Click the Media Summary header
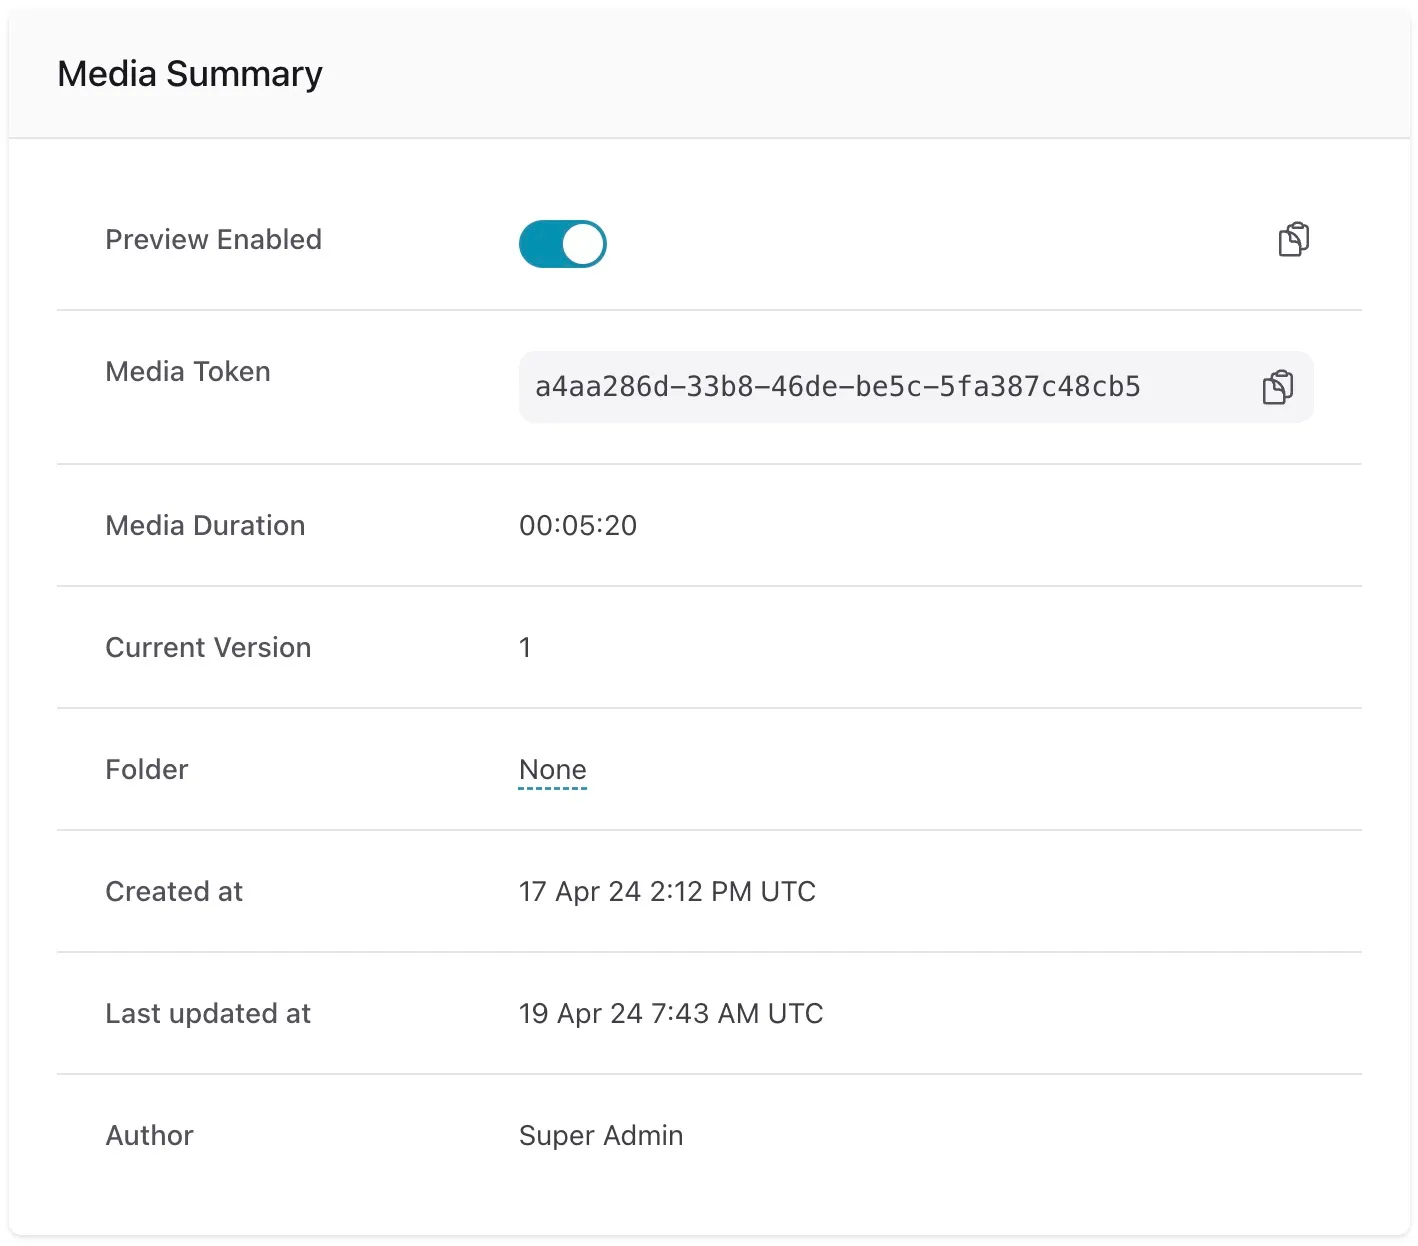1418x1246 pixels. click(x=190, y=73)
